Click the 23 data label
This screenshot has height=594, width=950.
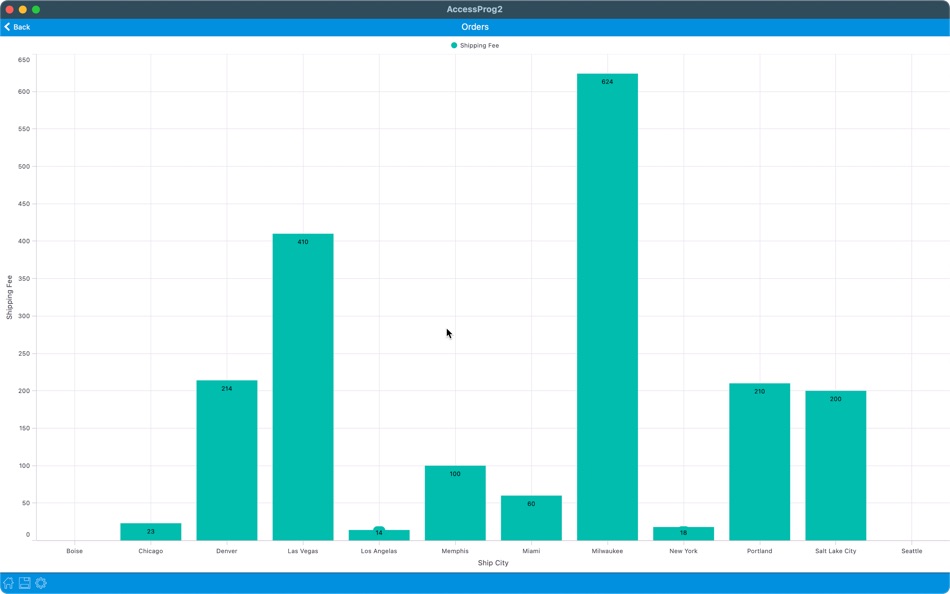click(151, 532)
